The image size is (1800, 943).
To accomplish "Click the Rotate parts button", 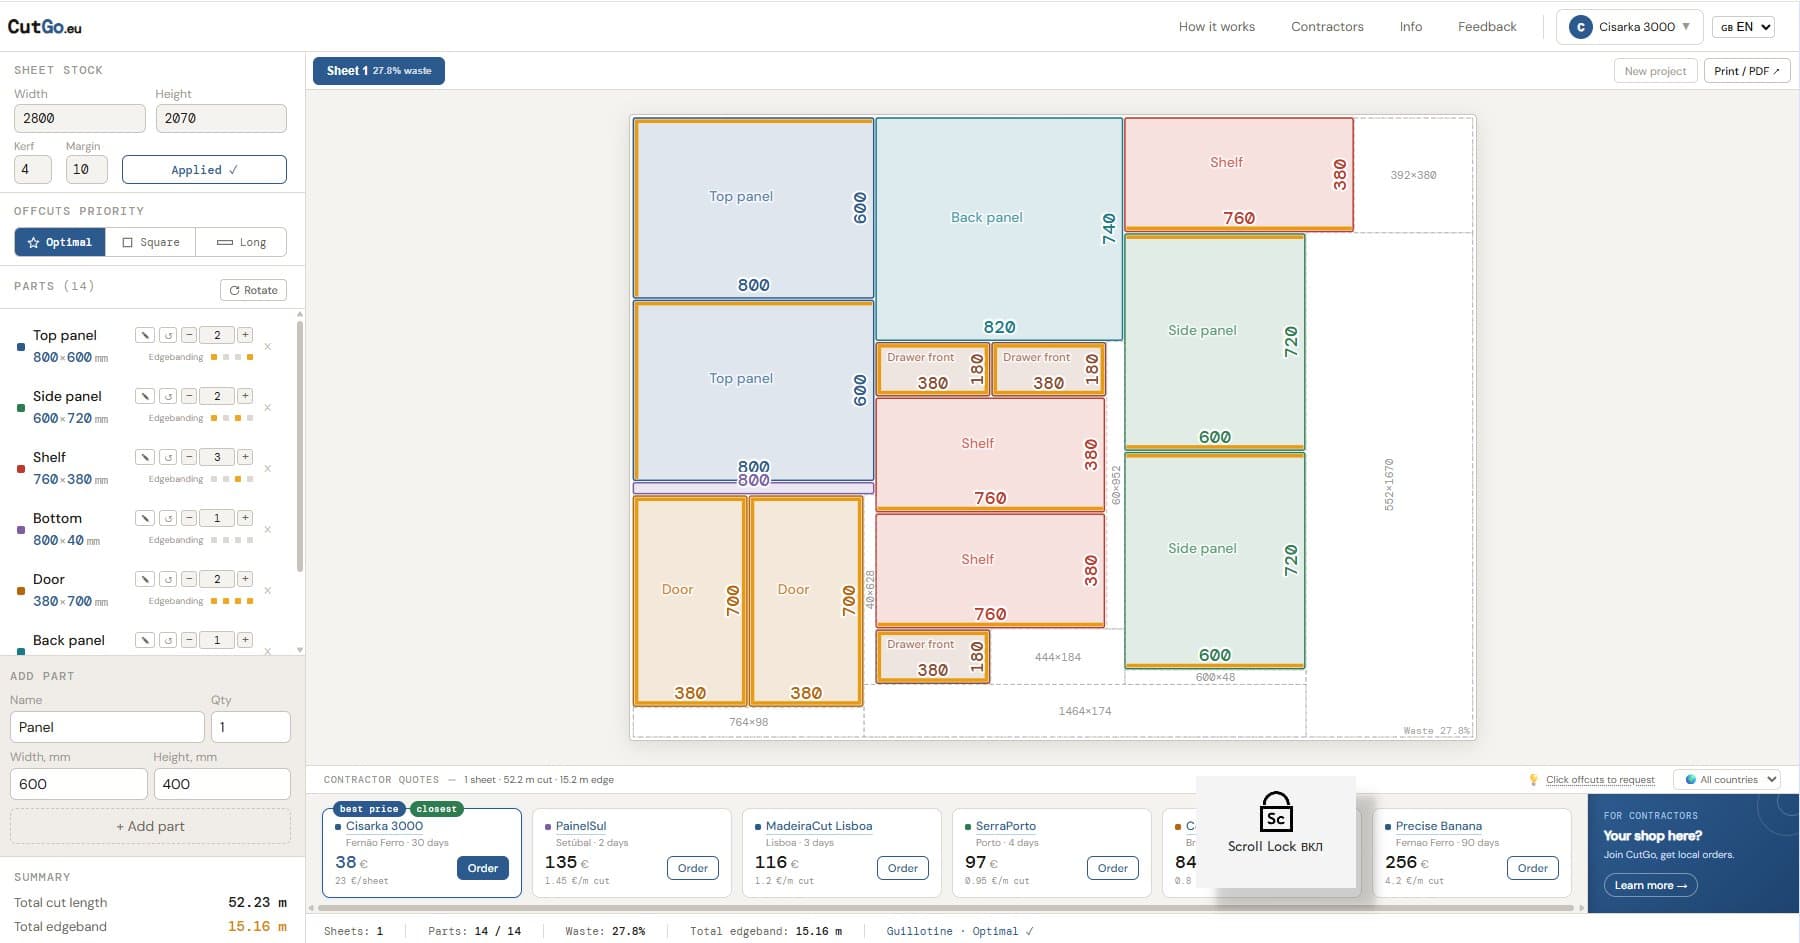I will pyautogui.click(x=253, y=290).
